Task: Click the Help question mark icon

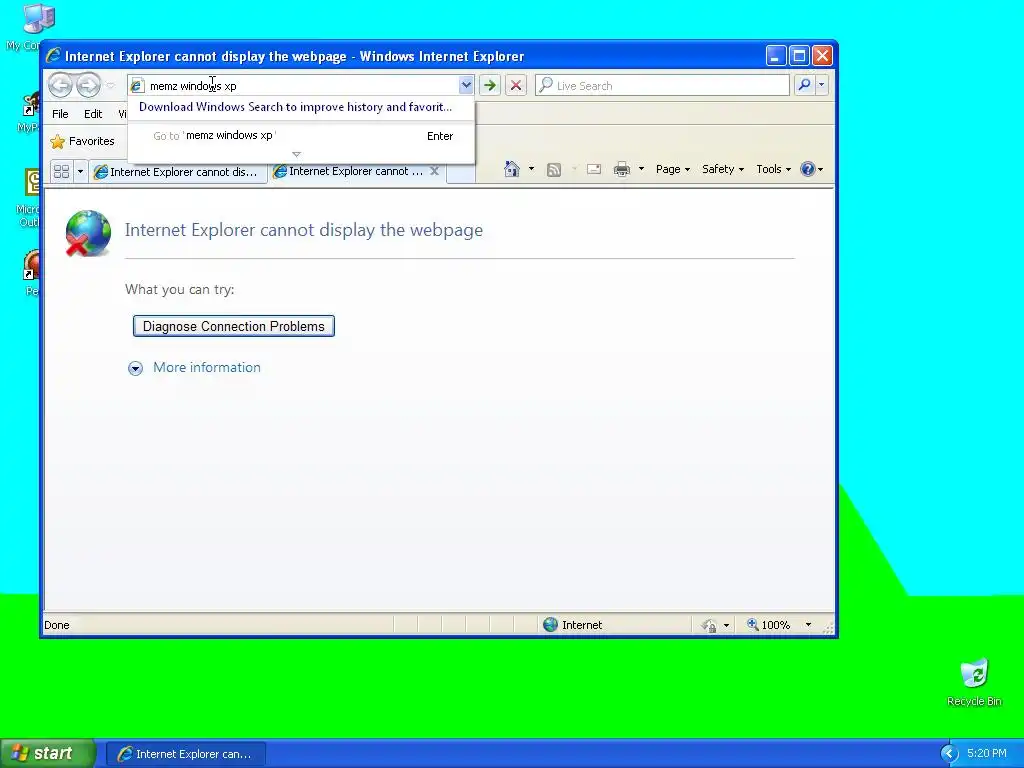Action: pyautogui.click(x=808, y=169)
